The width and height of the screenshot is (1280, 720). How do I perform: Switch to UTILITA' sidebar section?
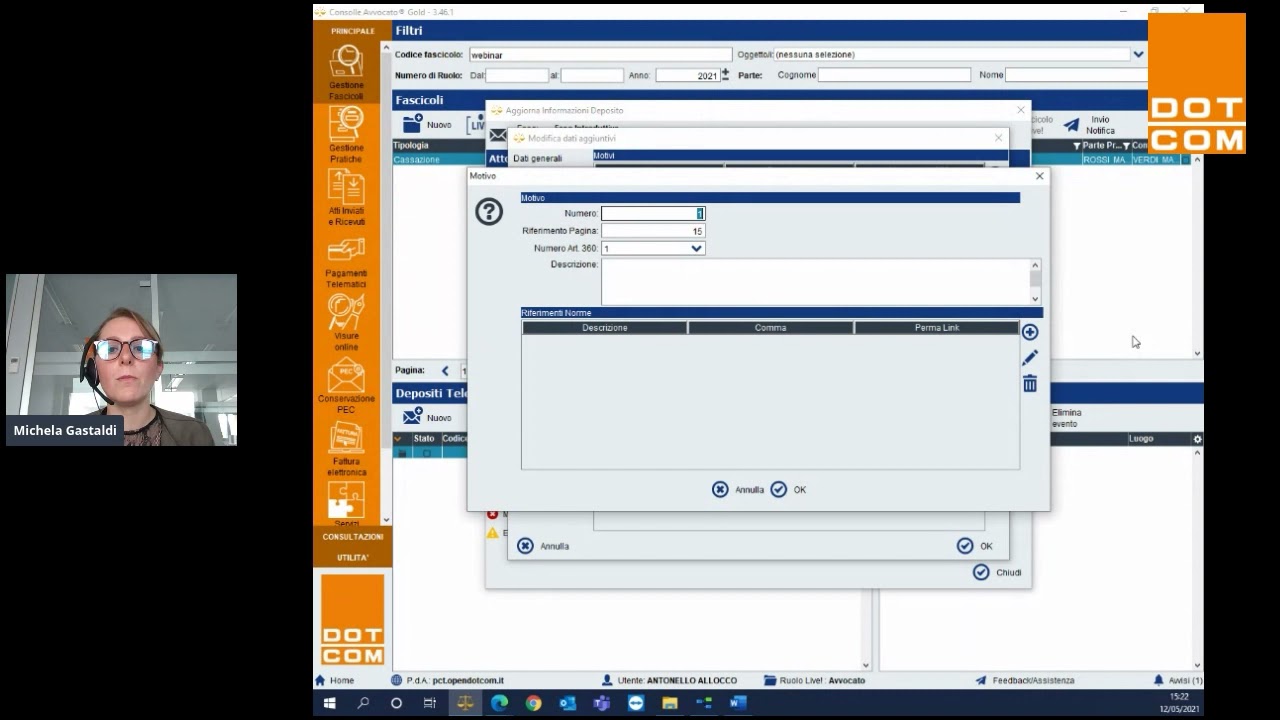coord(352,558)
